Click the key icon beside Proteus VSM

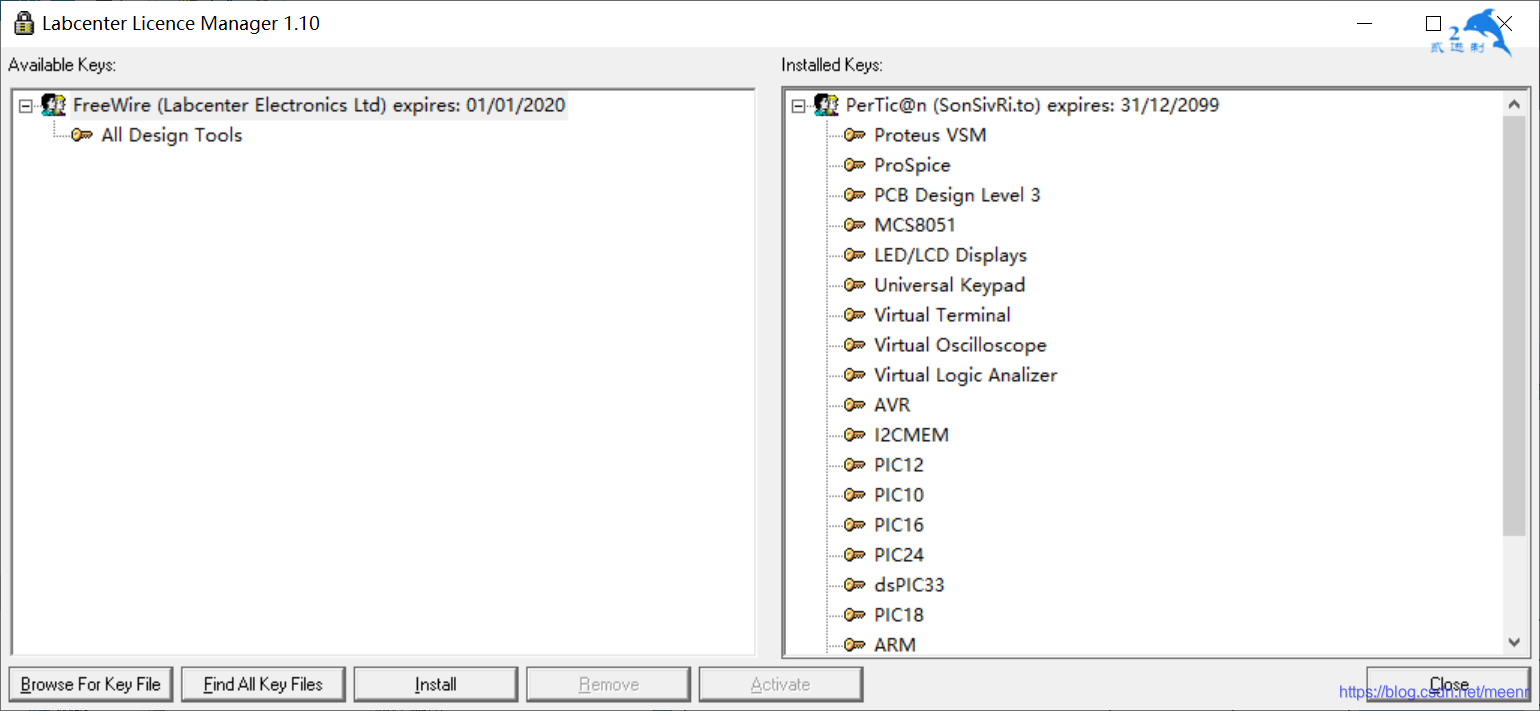click(x=855, y=135)
